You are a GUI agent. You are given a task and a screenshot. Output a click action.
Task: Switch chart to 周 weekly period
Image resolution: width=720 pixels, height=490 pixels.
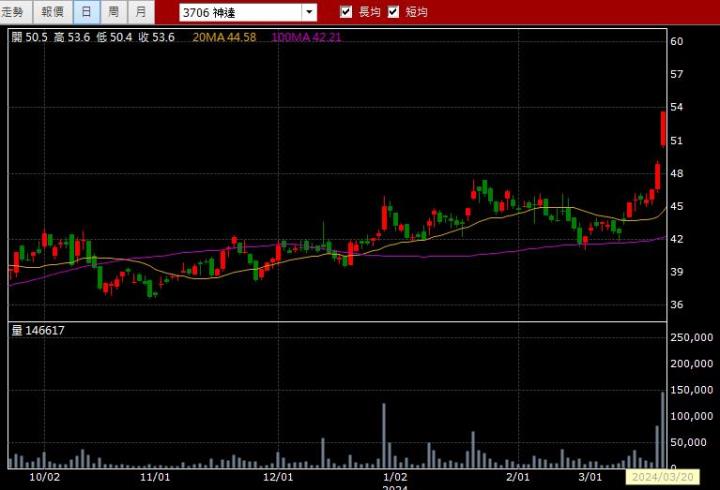tap(113, 12)
